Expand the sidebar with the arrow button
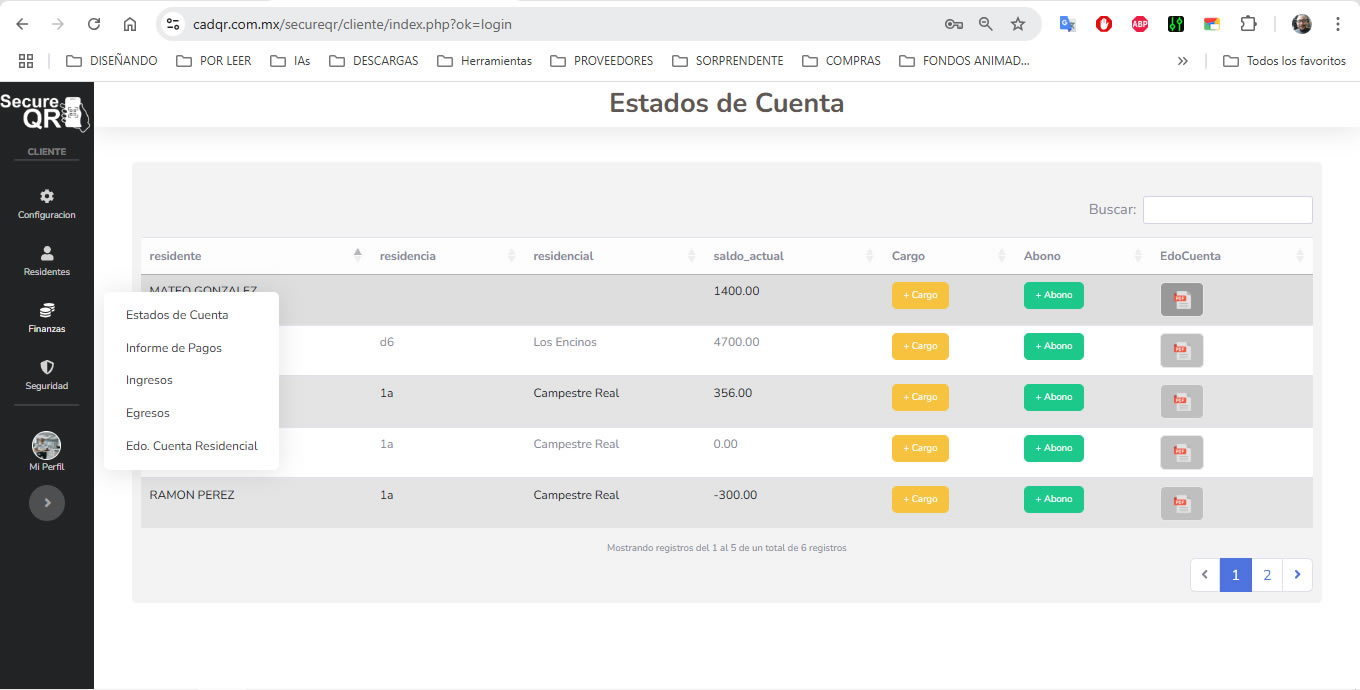The image size is (1360, 690). [47, 503]
